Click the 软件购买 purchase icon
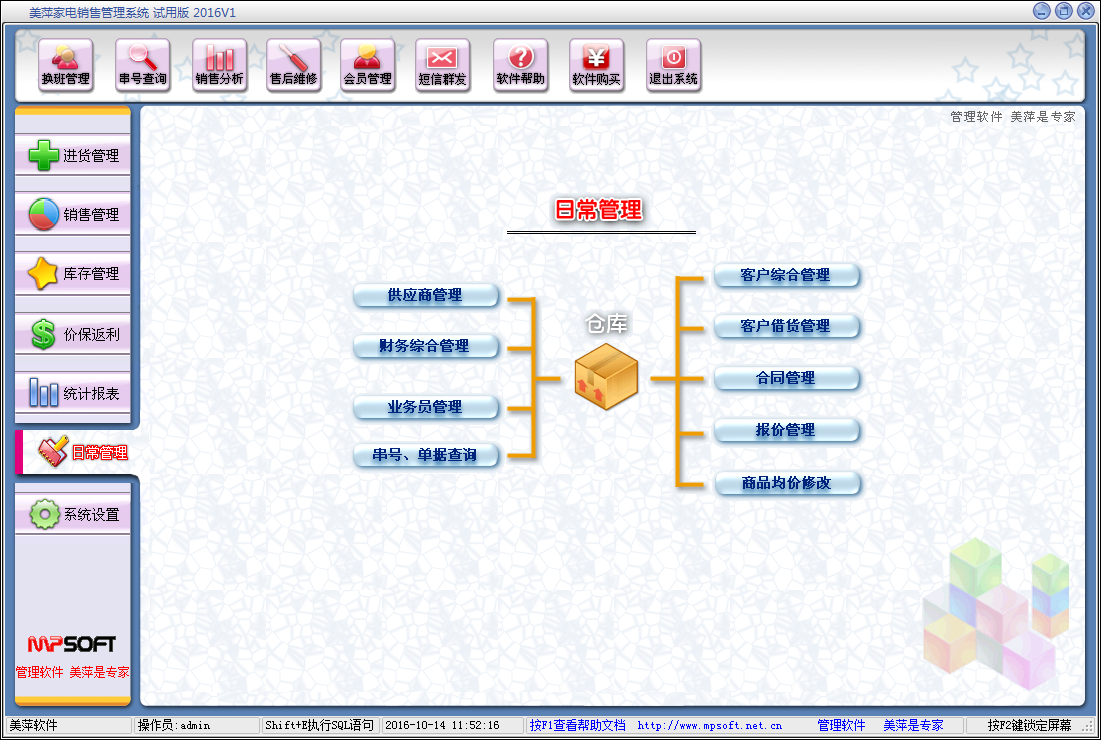1101x740 pixels. click(596, 65)
